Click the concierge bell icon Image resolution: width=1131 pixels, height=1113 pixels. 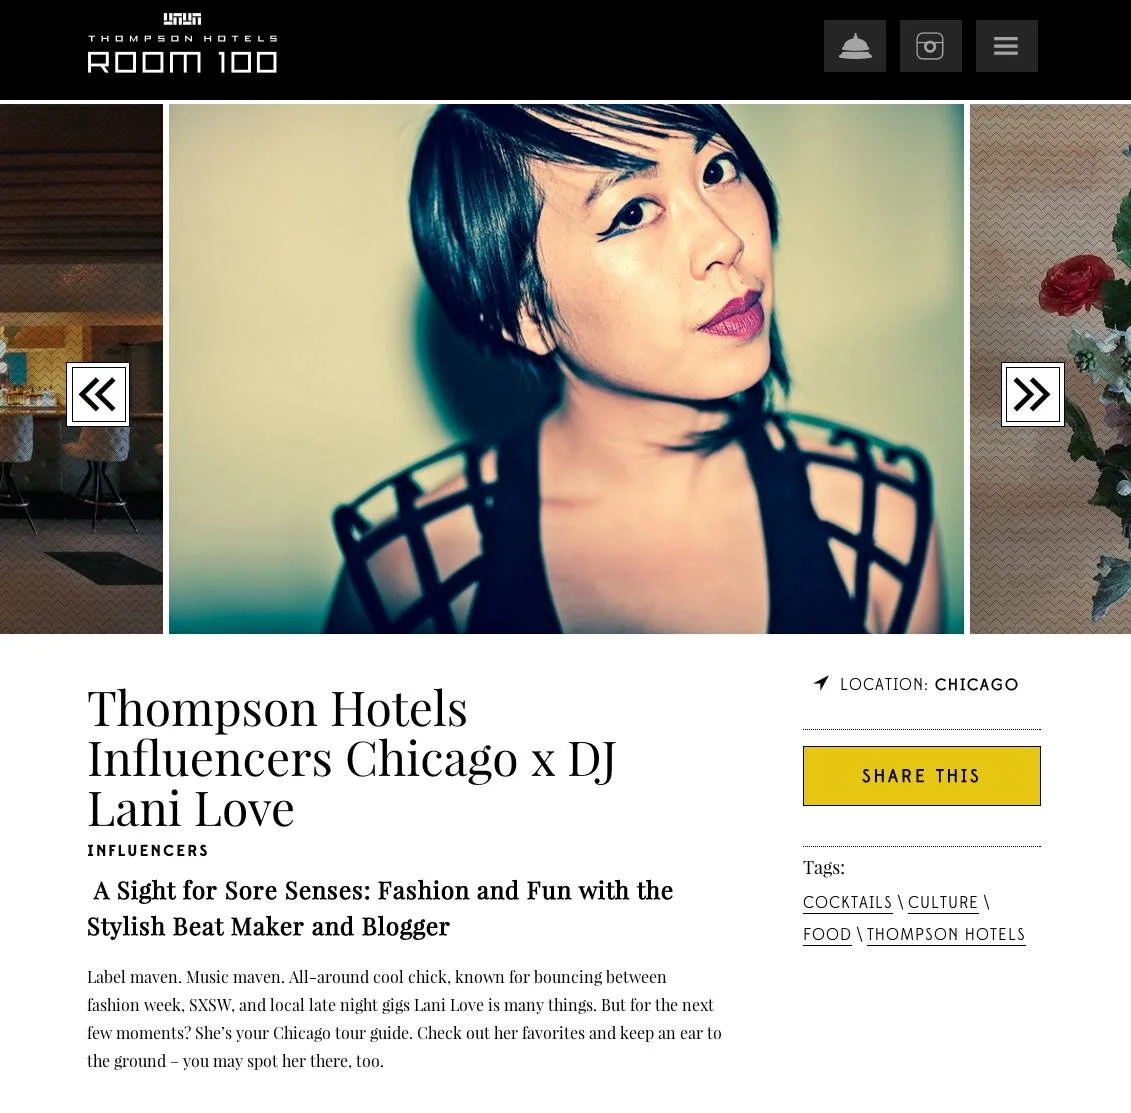[855, 46]
